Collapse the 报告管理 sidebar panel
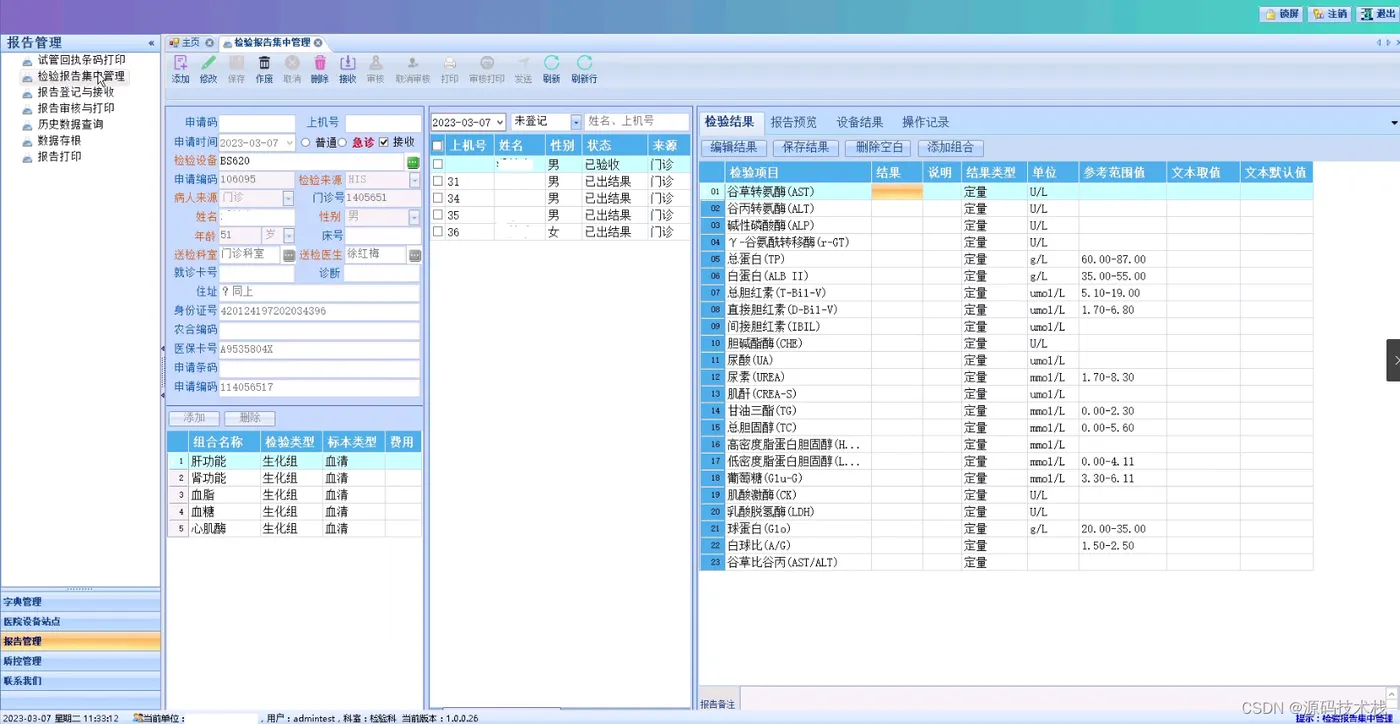The width and height of the screenshot is (1400, 724). [x=151, y=43]
